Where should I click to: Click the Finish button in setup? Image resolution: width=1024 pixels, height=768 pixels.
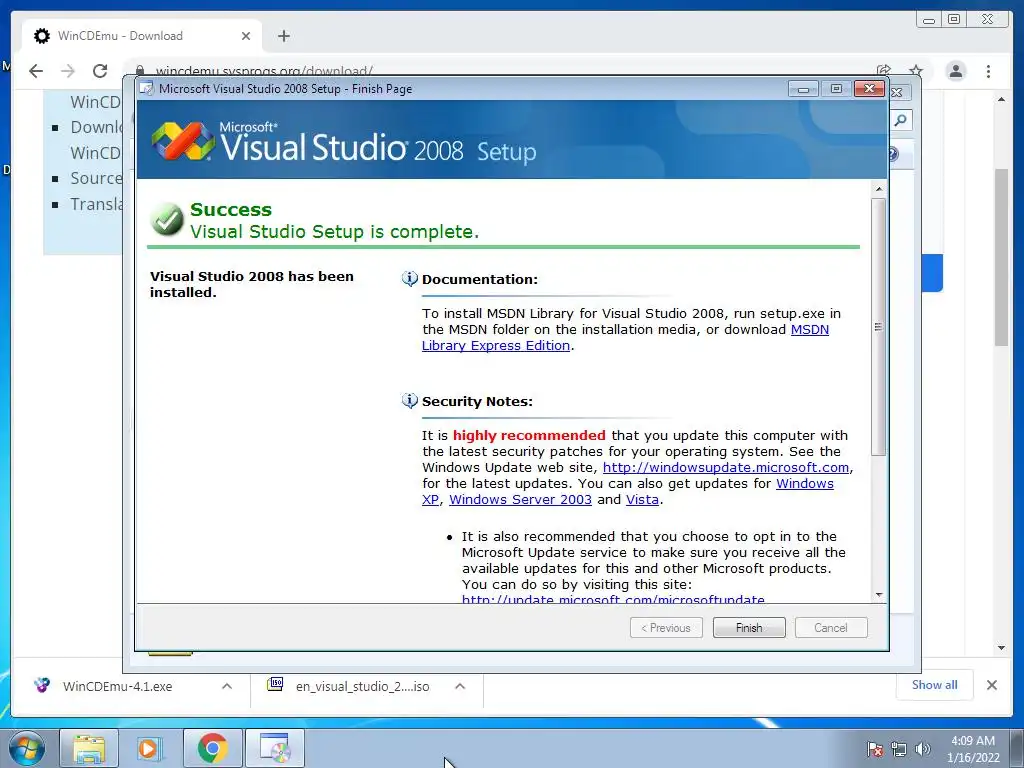[749, 628]
